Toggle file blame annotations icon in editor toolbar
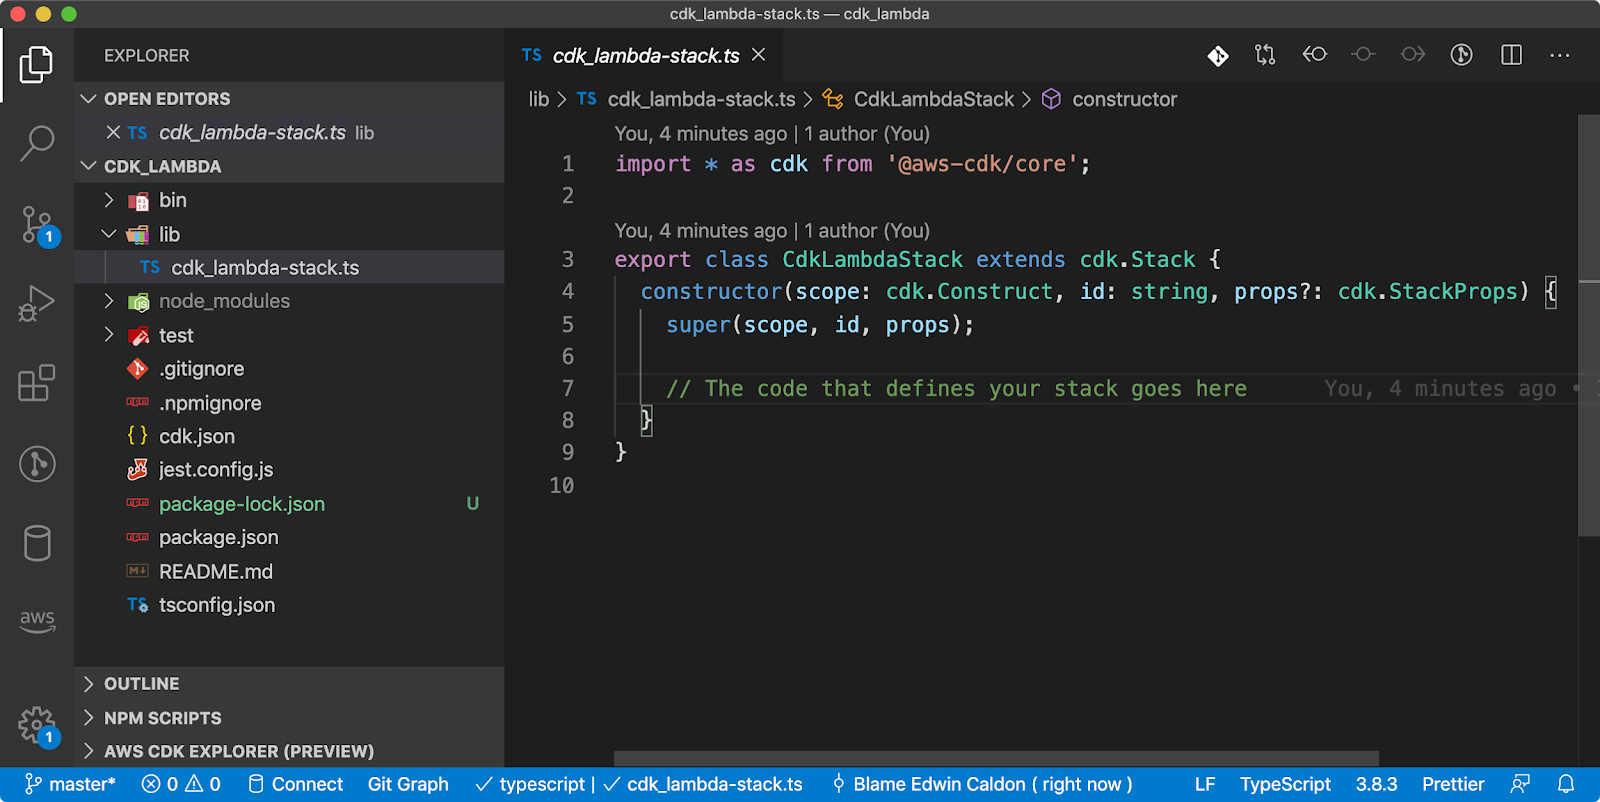This screenshot has width=1600, height=802. coord(1461,55)
